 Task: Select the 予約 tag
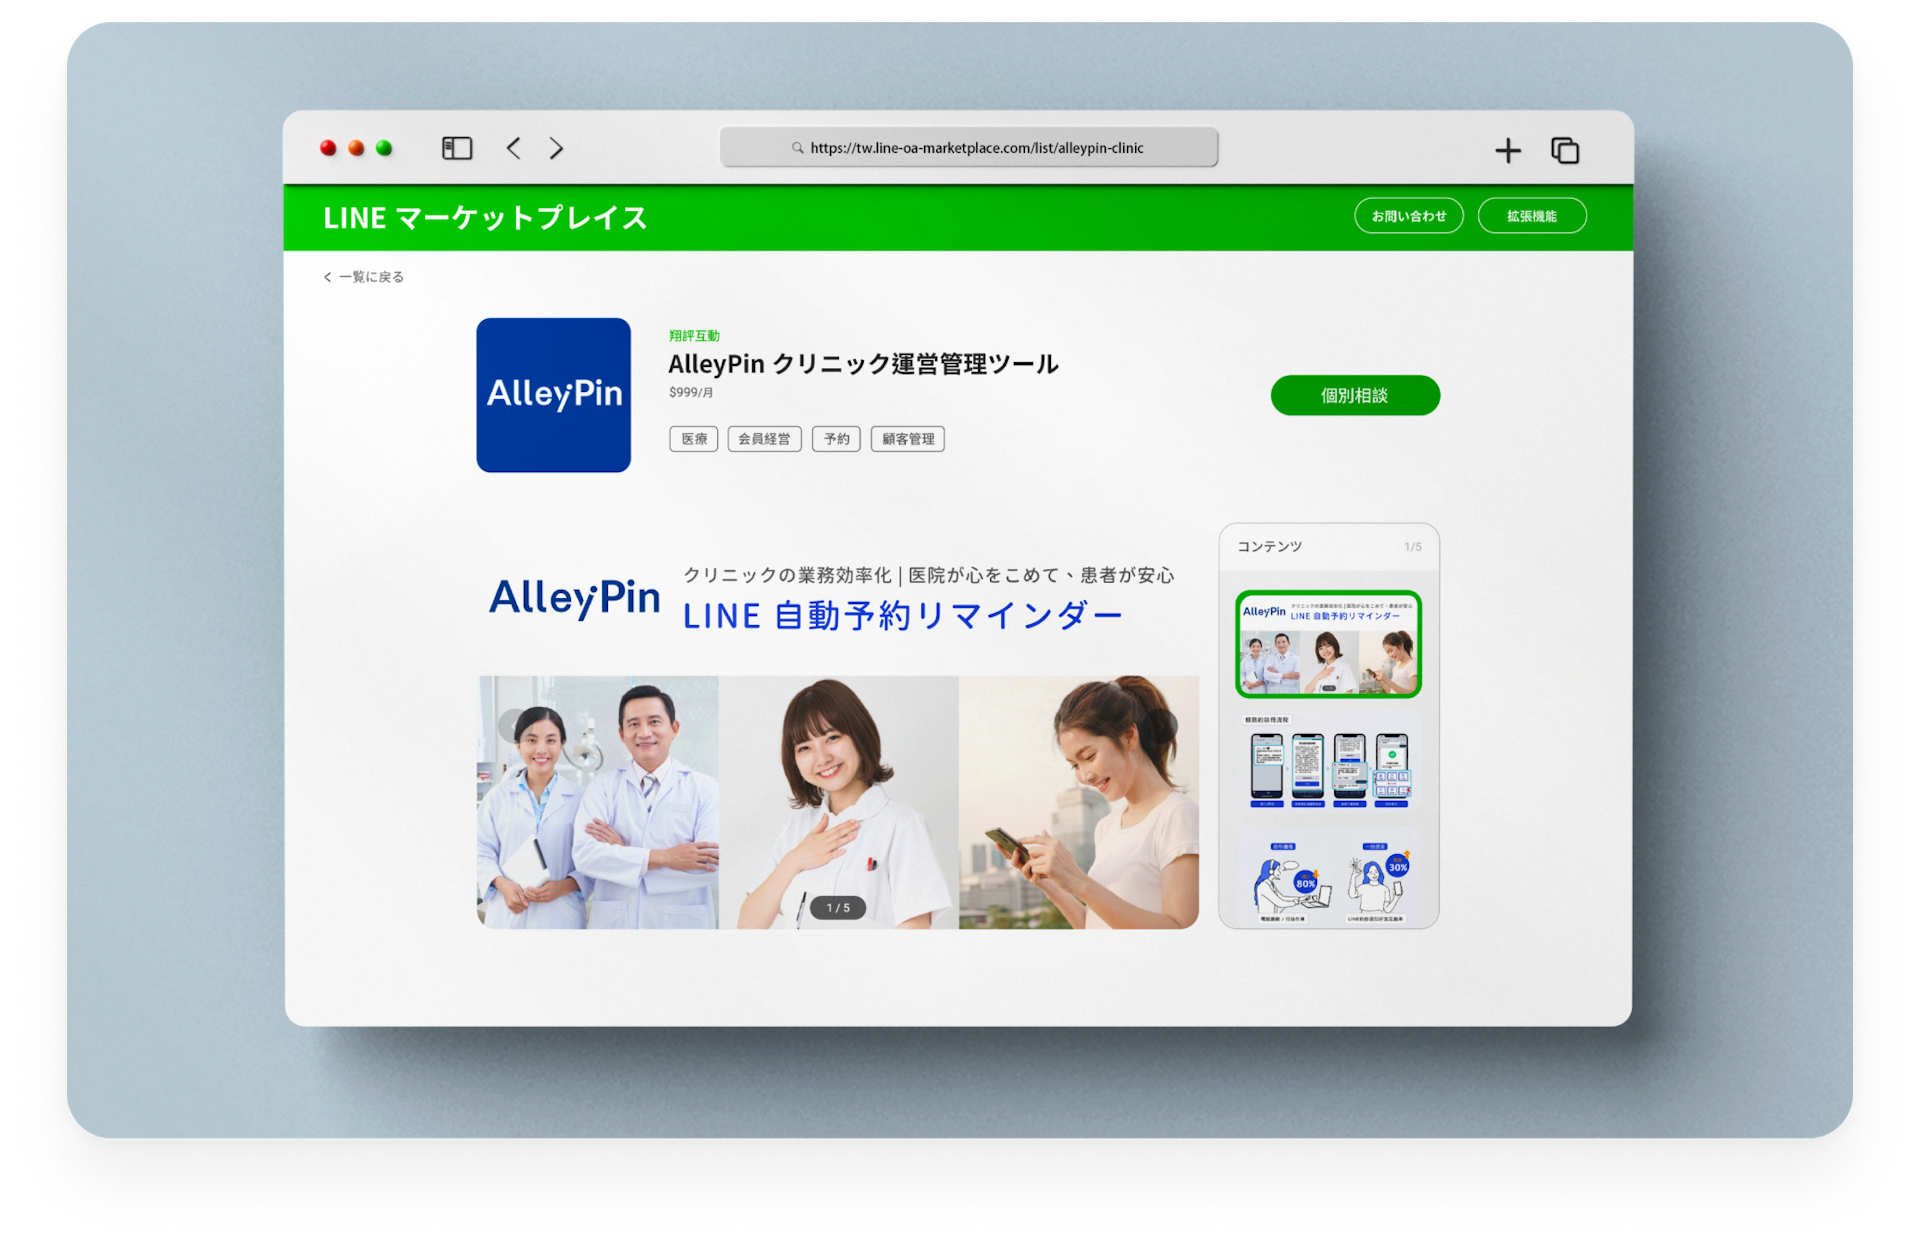836,439
